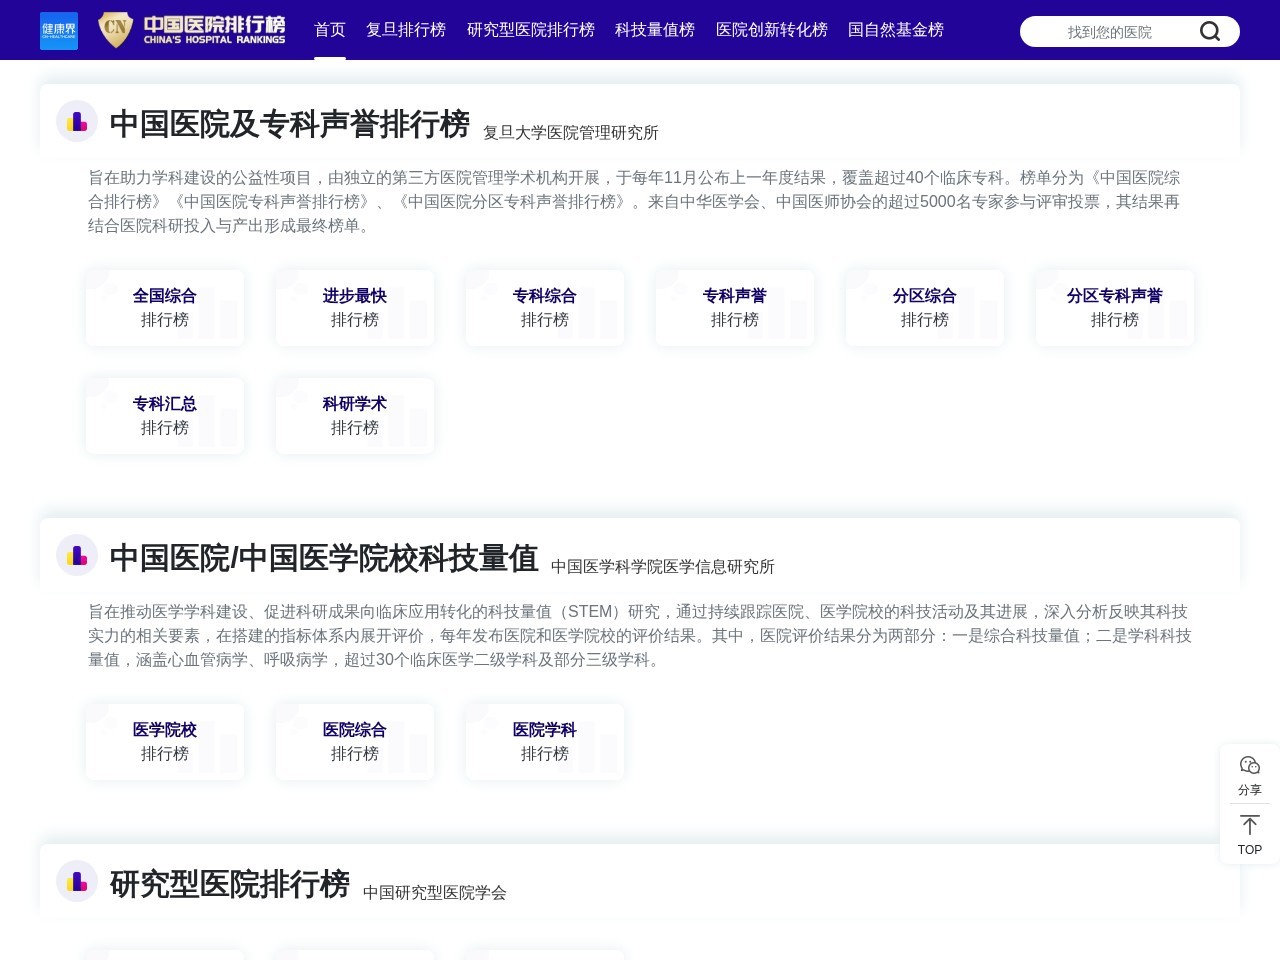
Task: Click paragraph starting 旨在推动医学学科建设
Action: point(640,636)
